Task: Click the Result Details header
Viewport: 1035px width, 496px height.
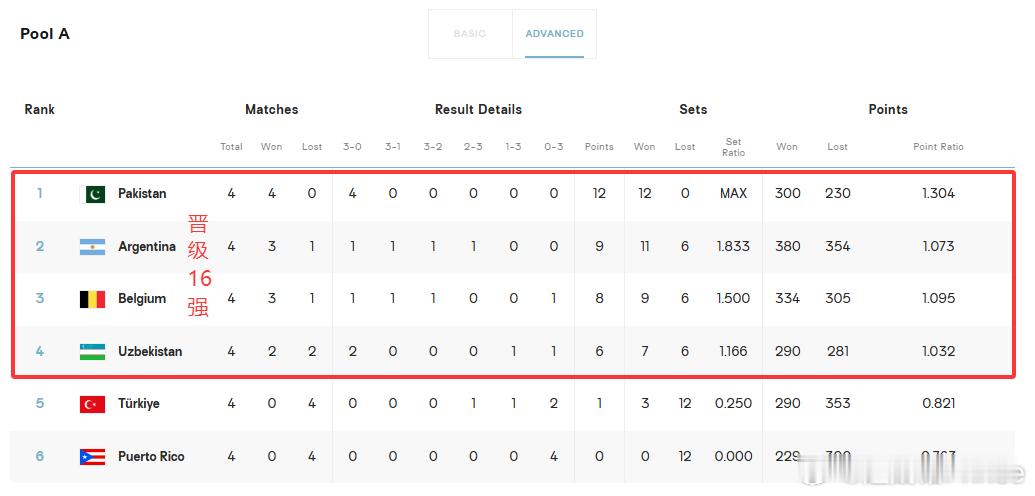Action: pyautogui.click(x=478, y=110)
